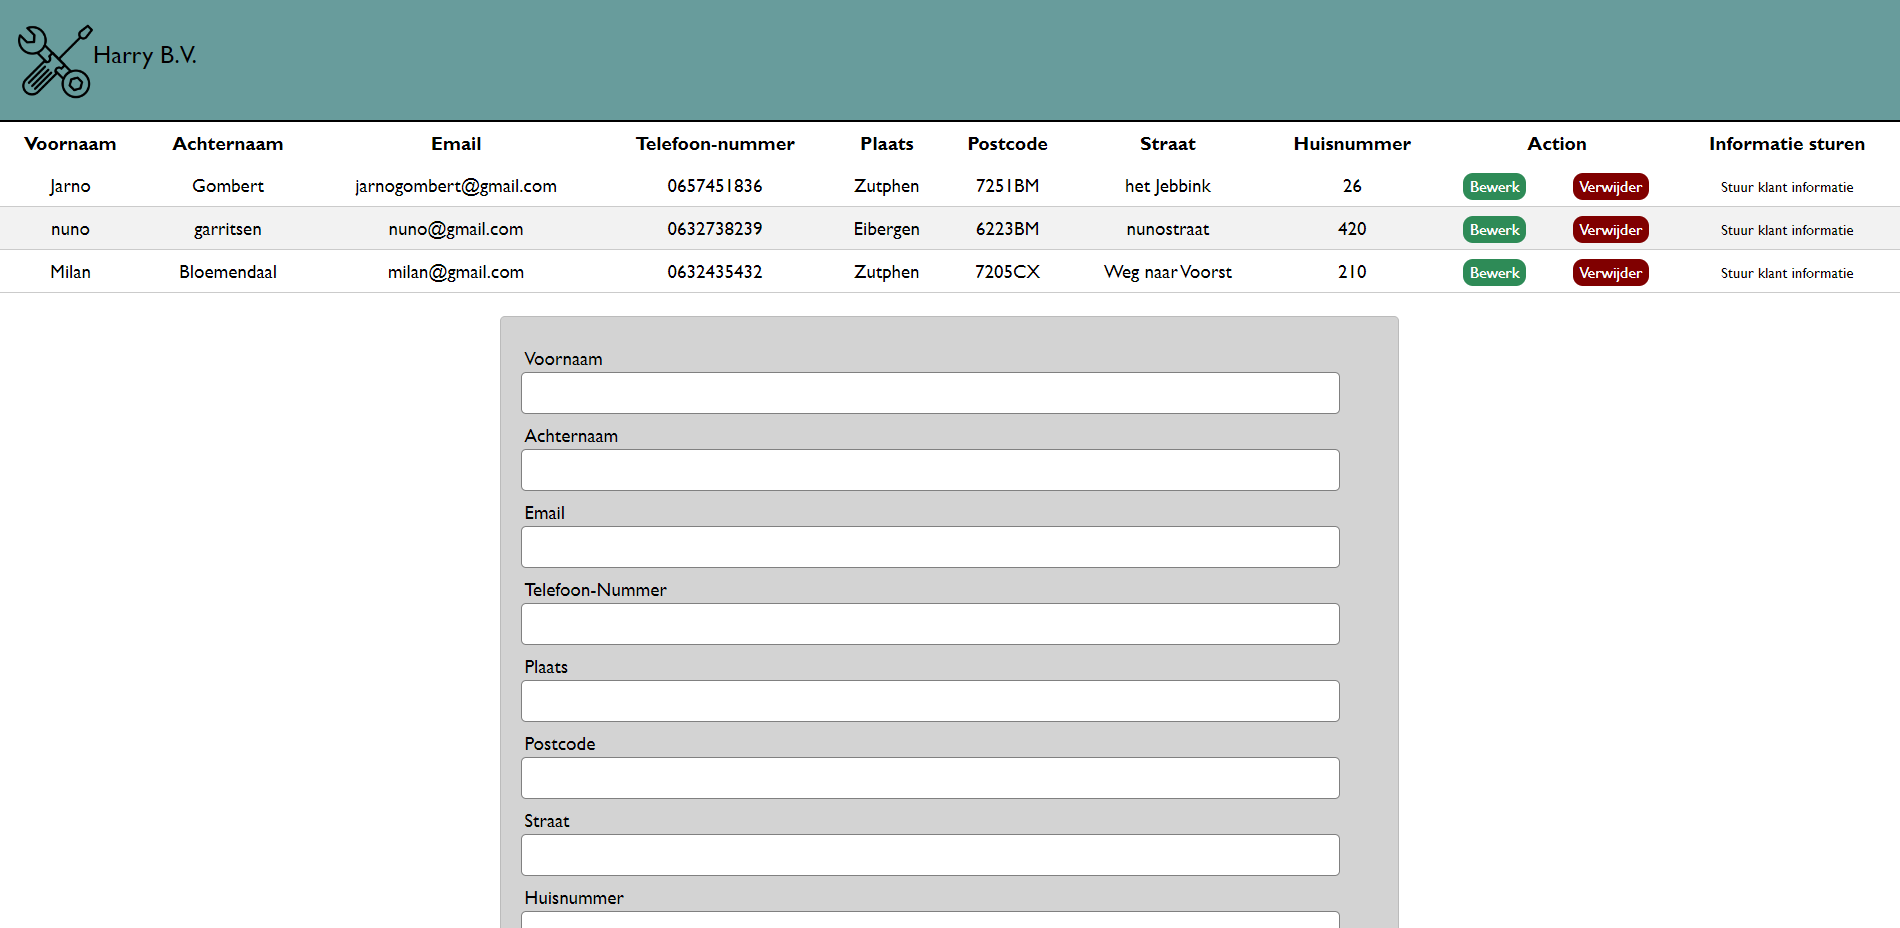Click the Telefoon-nummer column header

tap(715, 144)
